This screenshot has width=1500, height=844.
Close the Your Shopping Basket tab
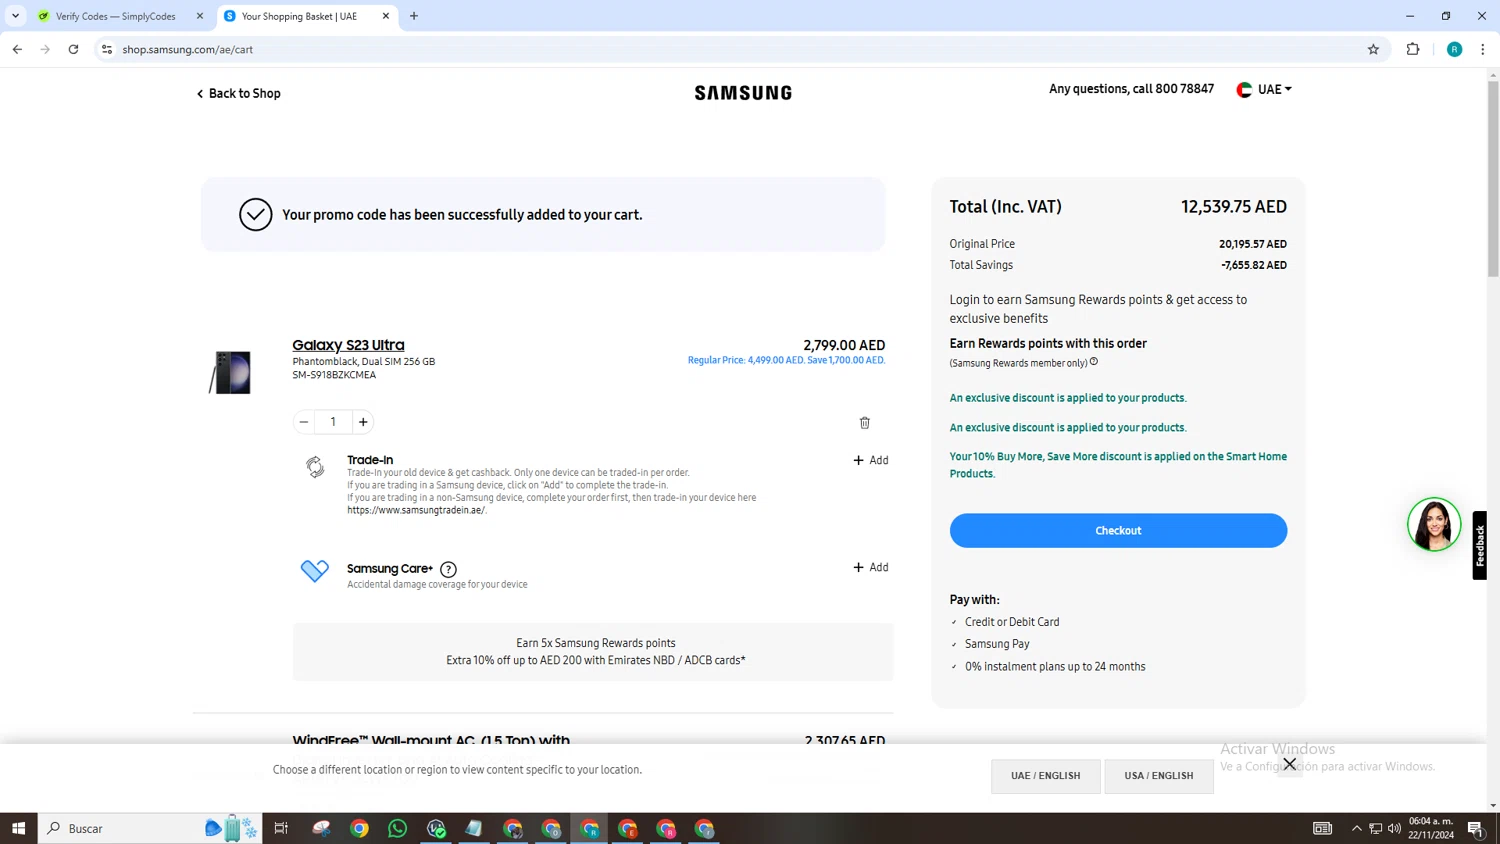[386, 16]
